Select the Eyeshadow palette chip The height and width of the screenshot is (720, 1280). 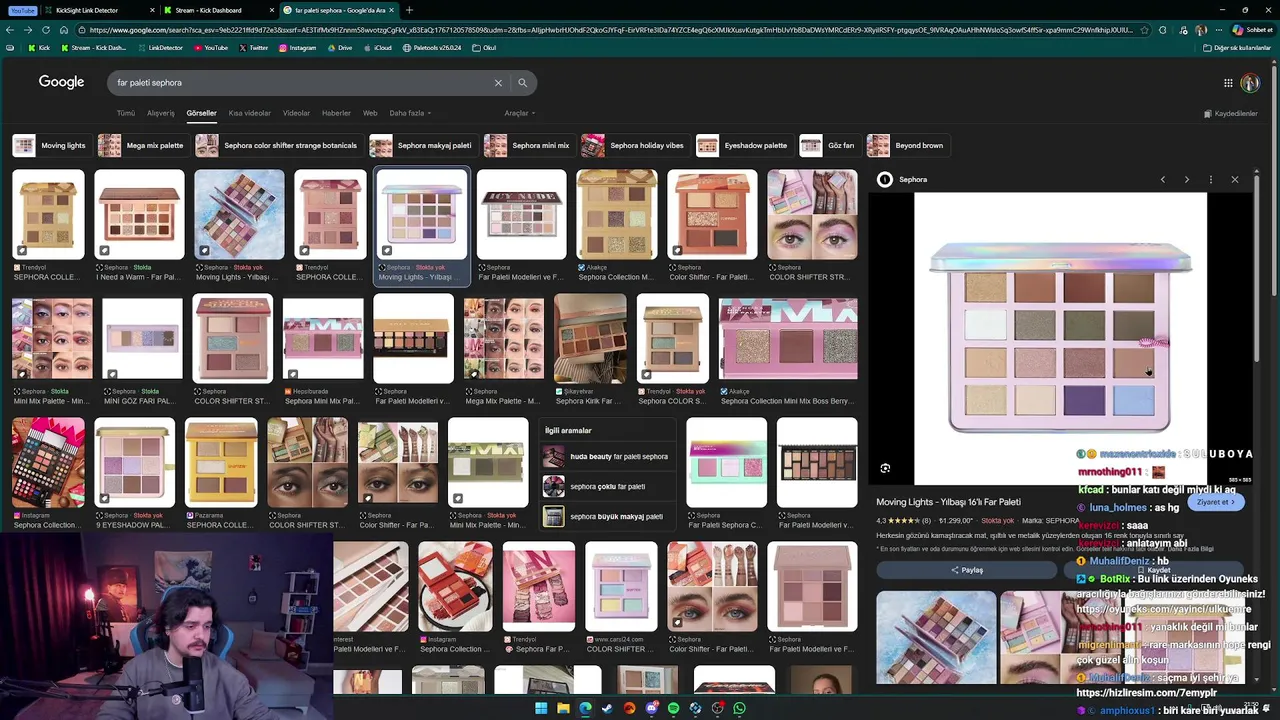743,146
